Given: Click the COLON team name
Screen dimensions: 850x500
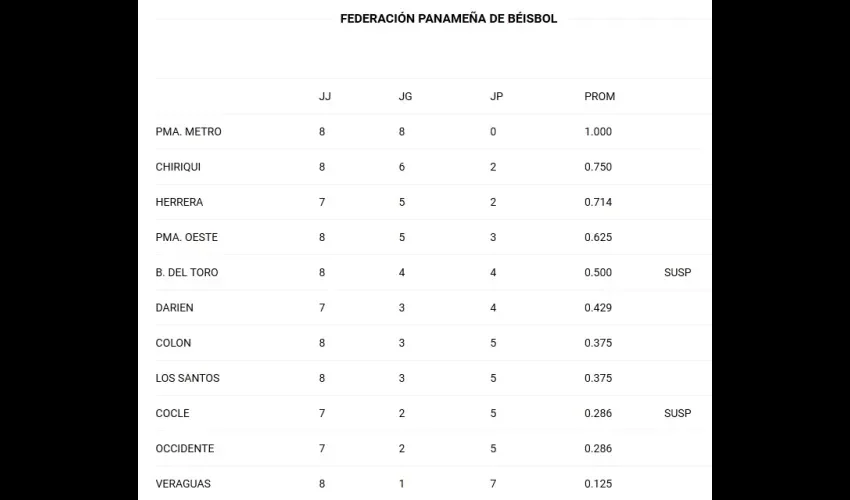Looking at the screenshot, I should tap(173, 343).
